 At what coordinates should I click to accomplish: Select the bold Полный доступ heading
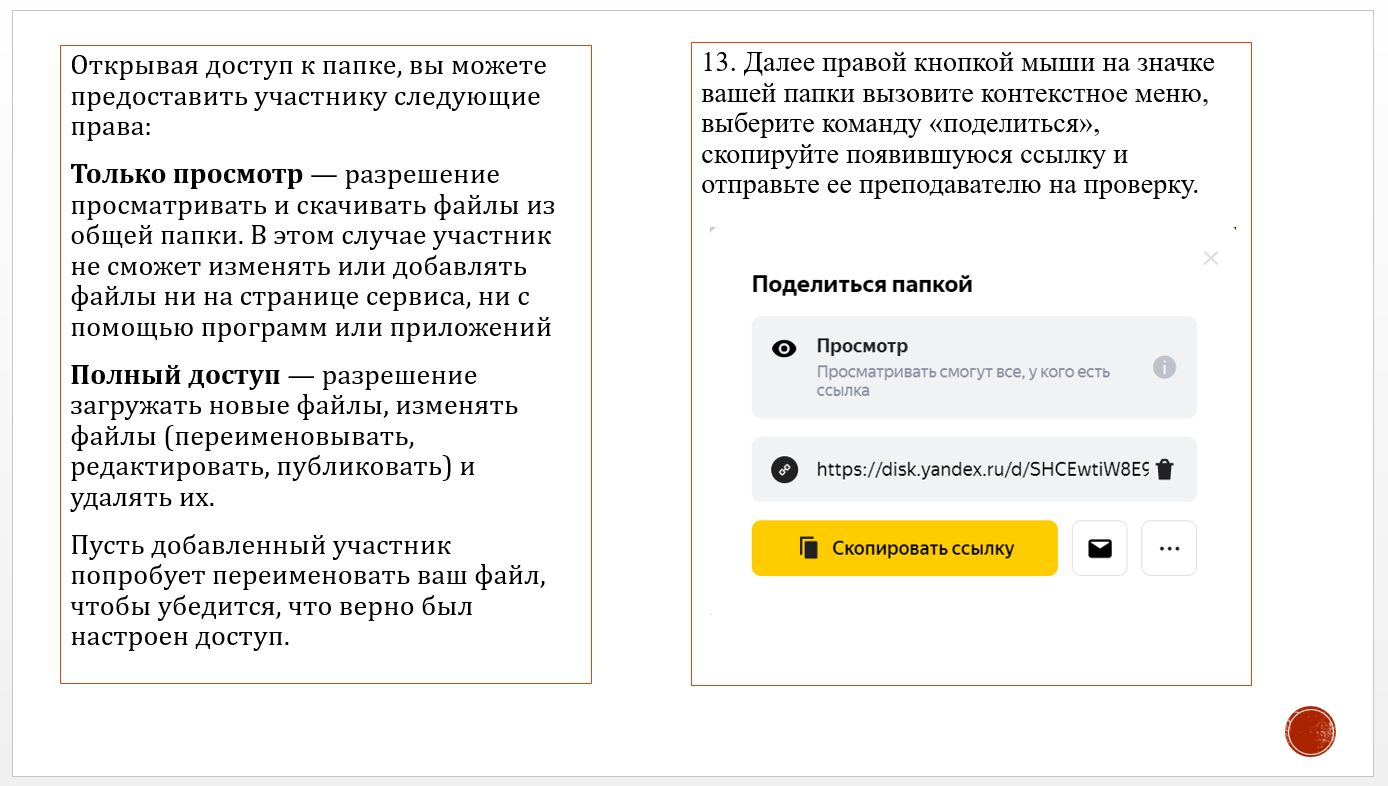pos(175,376)
